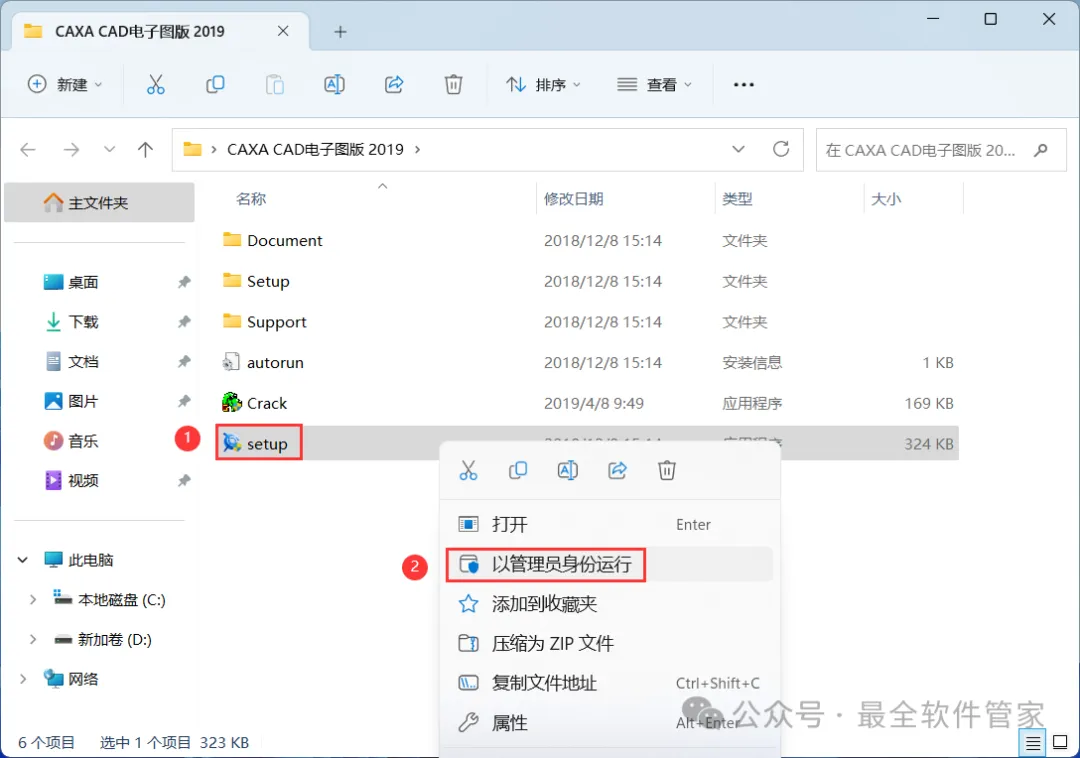Expand the 新加卷 (D:) node
Image resolution: width=1080 pixels, height=758 pixels.
32,640
